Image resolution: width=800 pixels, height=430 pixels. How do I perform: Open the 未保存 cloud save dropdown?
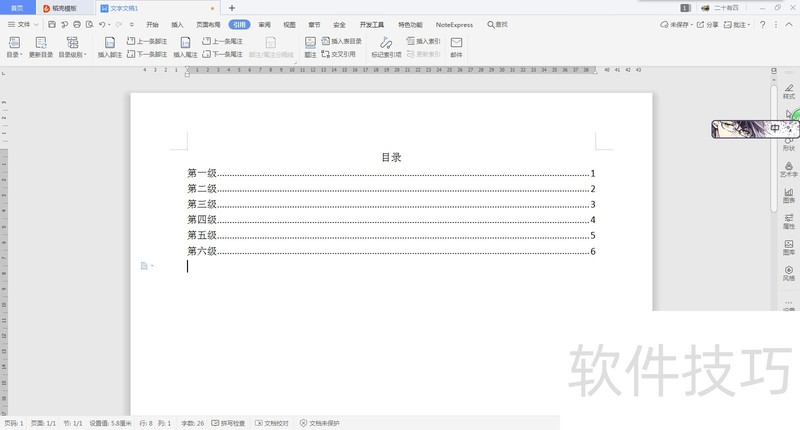tap(676, 24)
